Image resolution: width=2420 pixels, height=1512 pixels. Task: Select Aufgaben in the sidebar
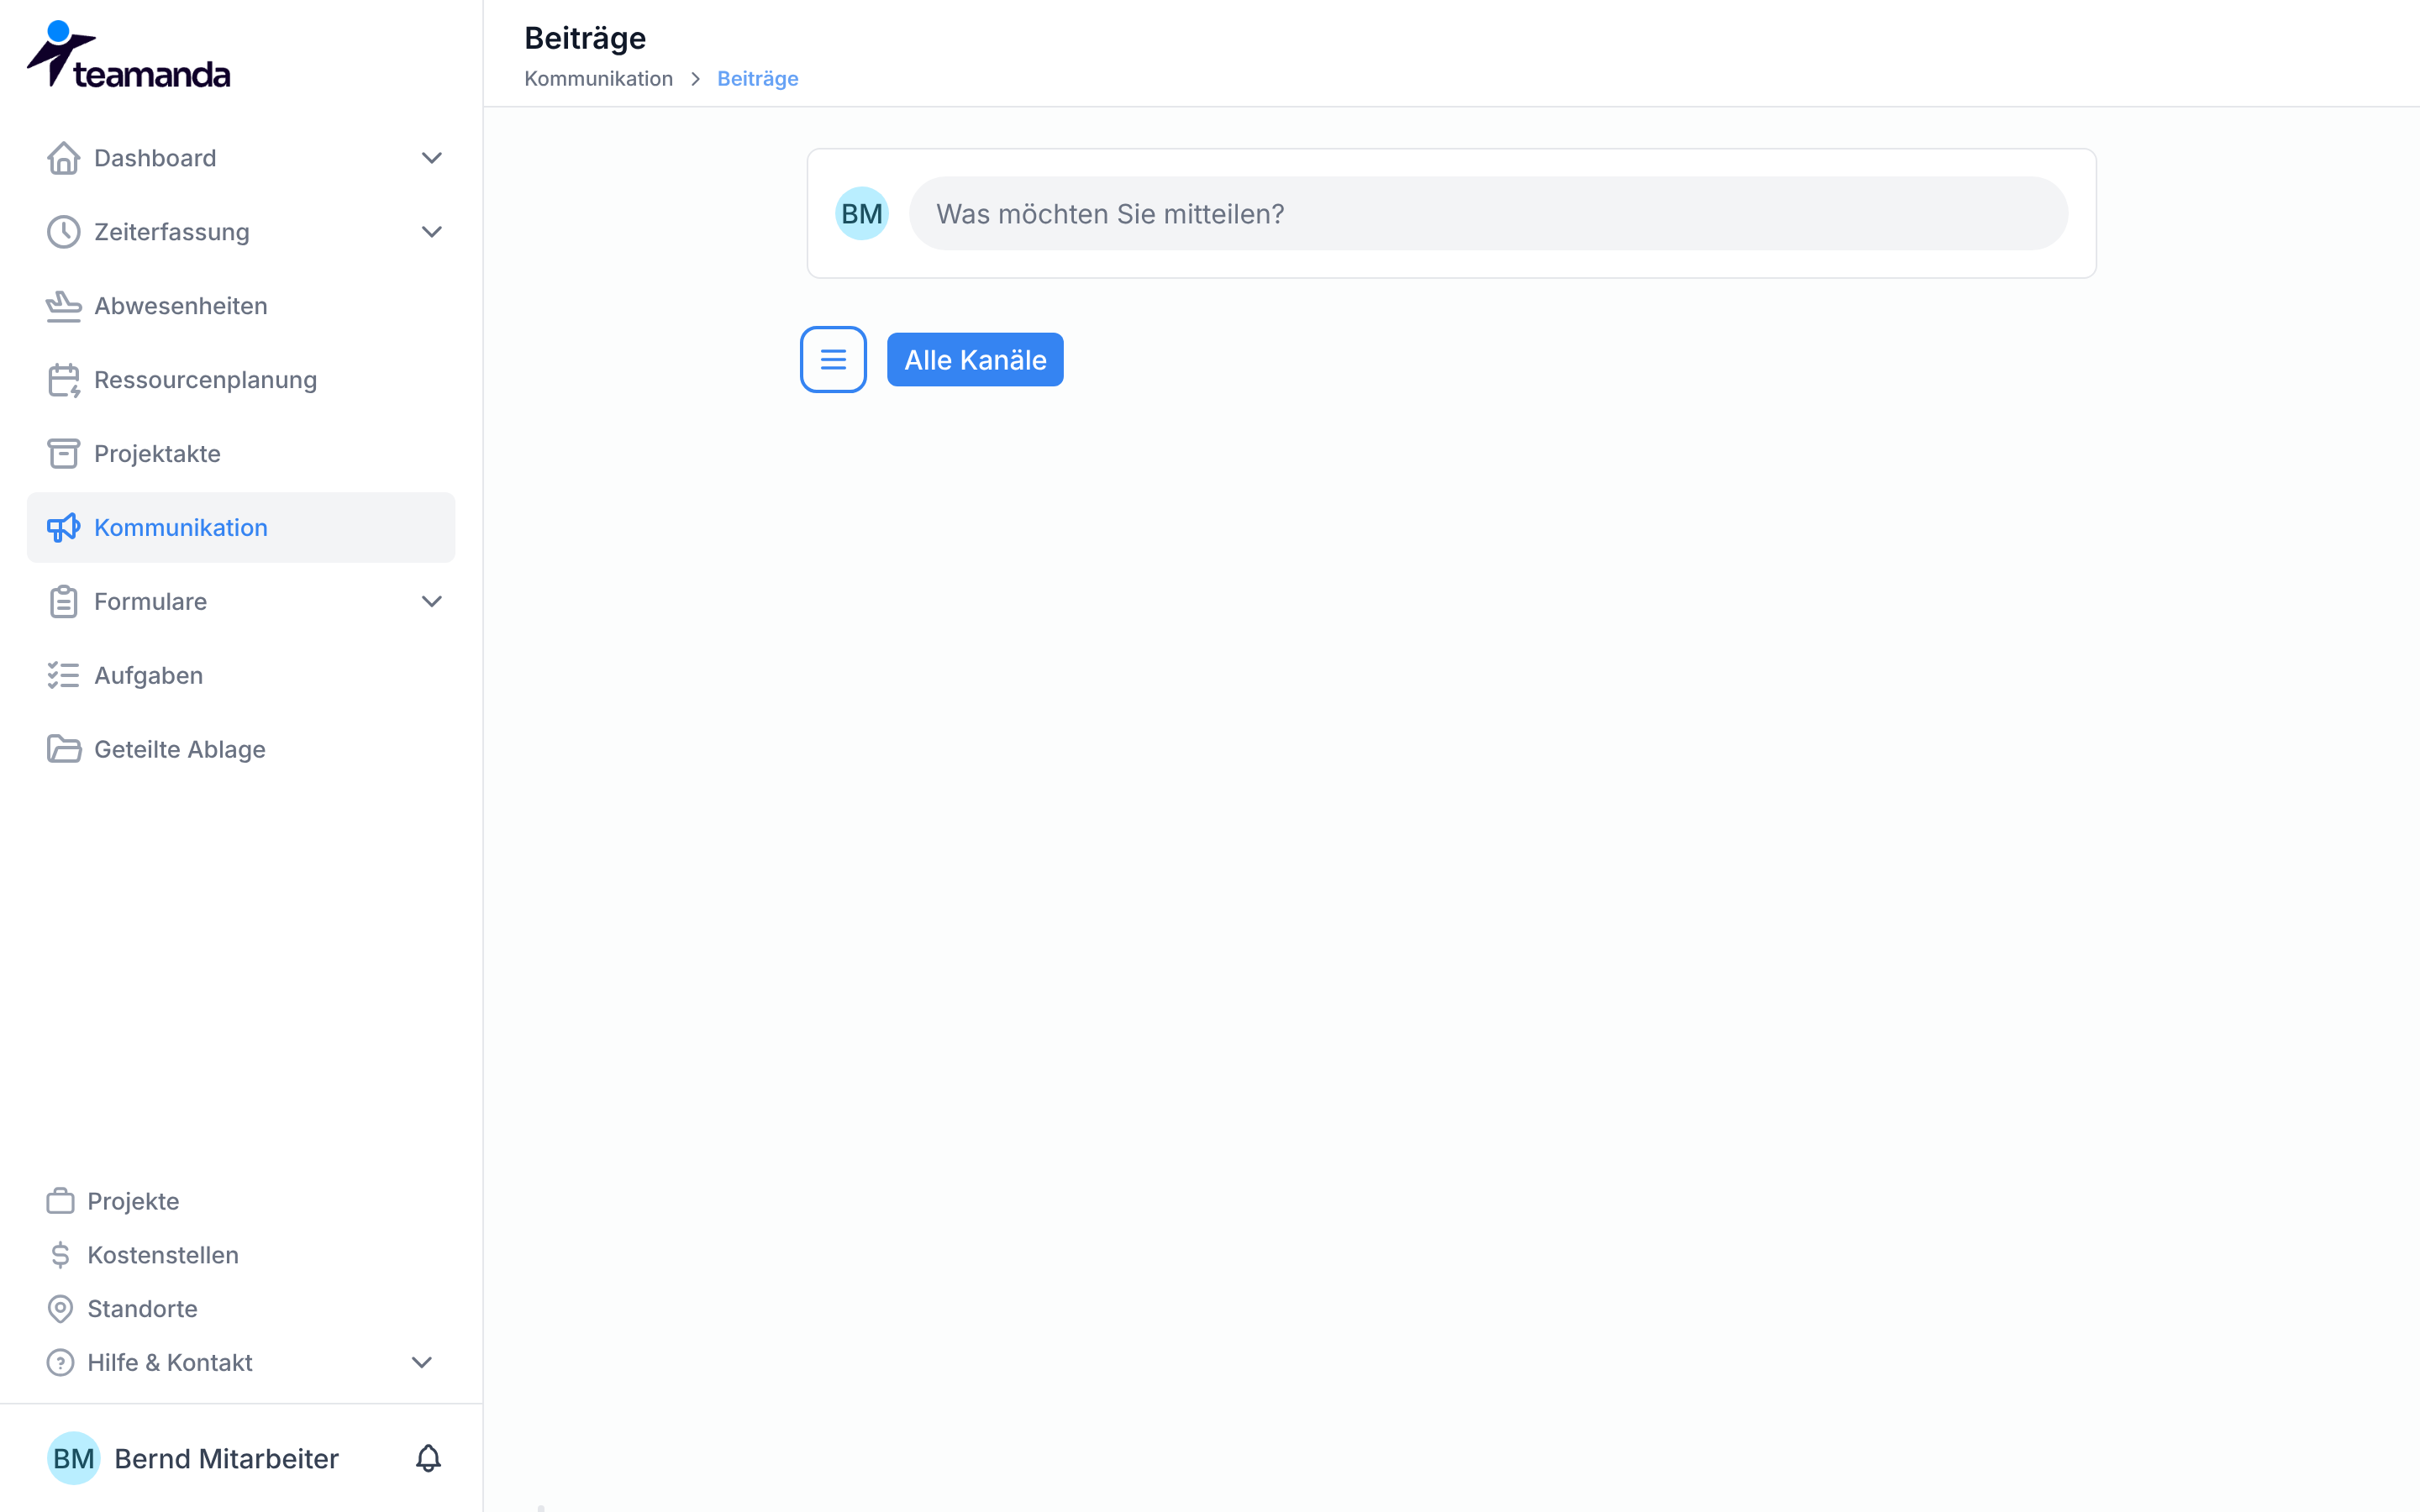point(241,676)
